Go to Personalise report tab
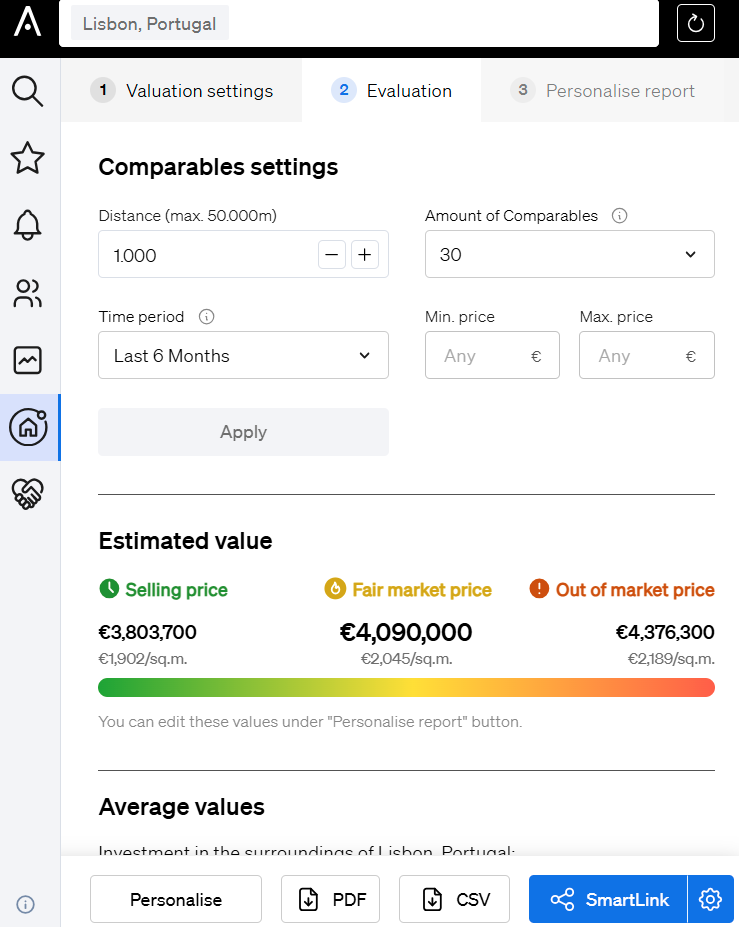739x927 pixels. (603, 91)
